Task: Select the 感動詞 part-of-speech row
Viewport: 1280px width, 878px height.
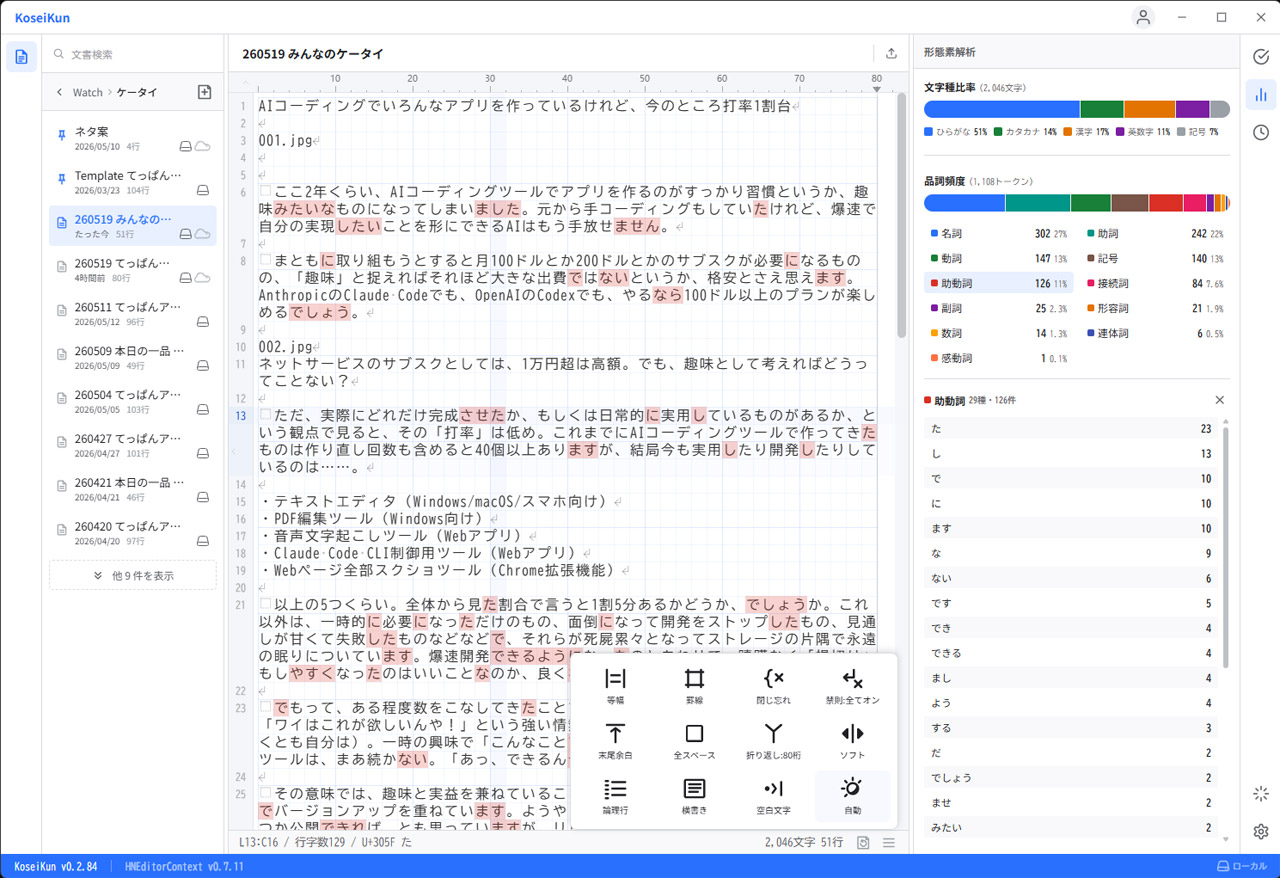Action: click(x=999, y=358)
